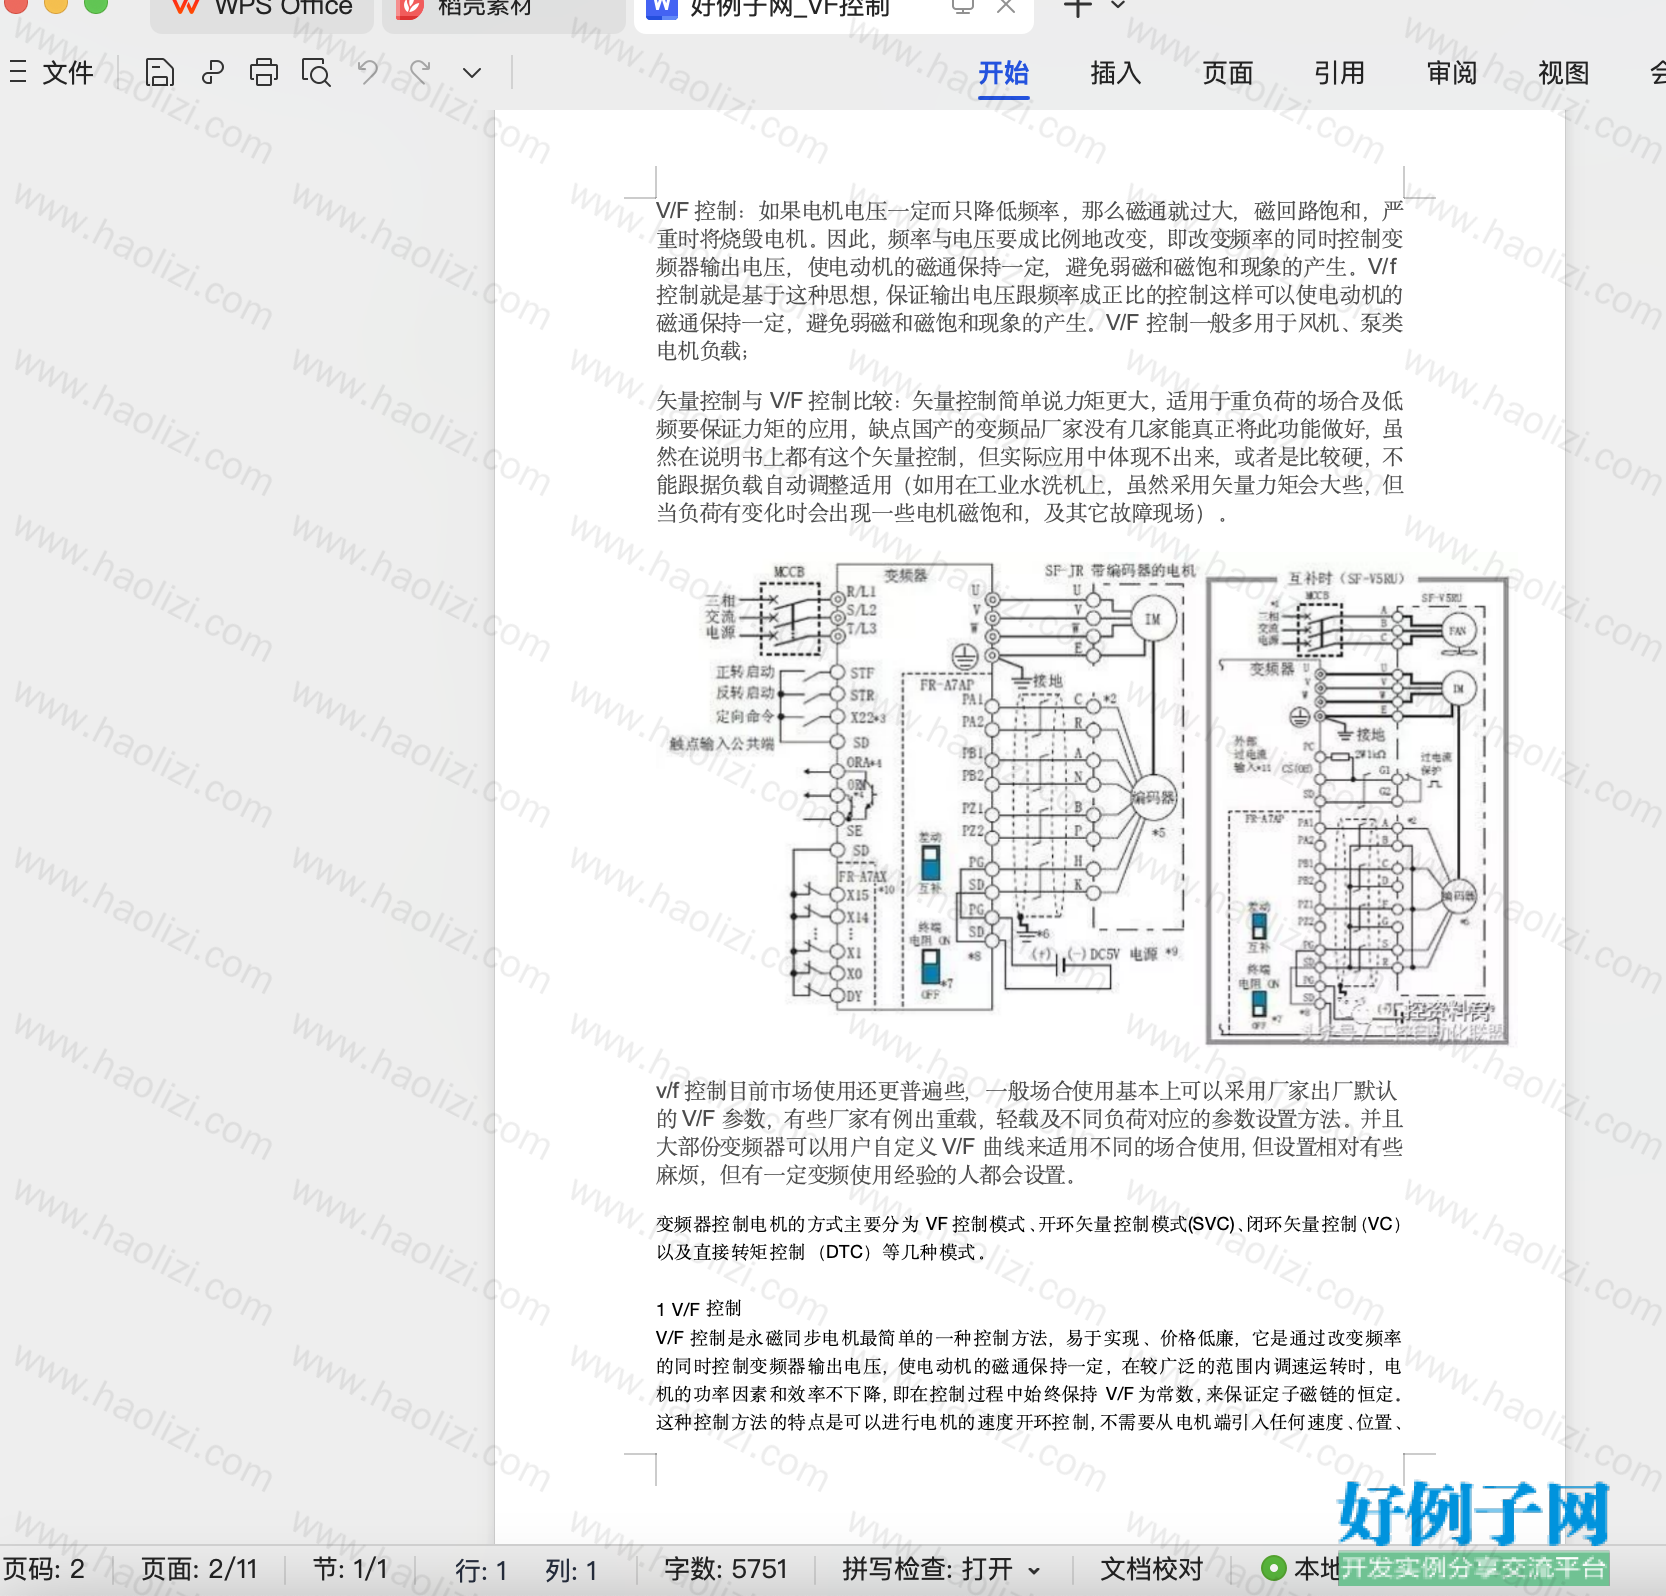Click 节: 1/1 in status bar

pyautogui.click(x=350, y=1569)
